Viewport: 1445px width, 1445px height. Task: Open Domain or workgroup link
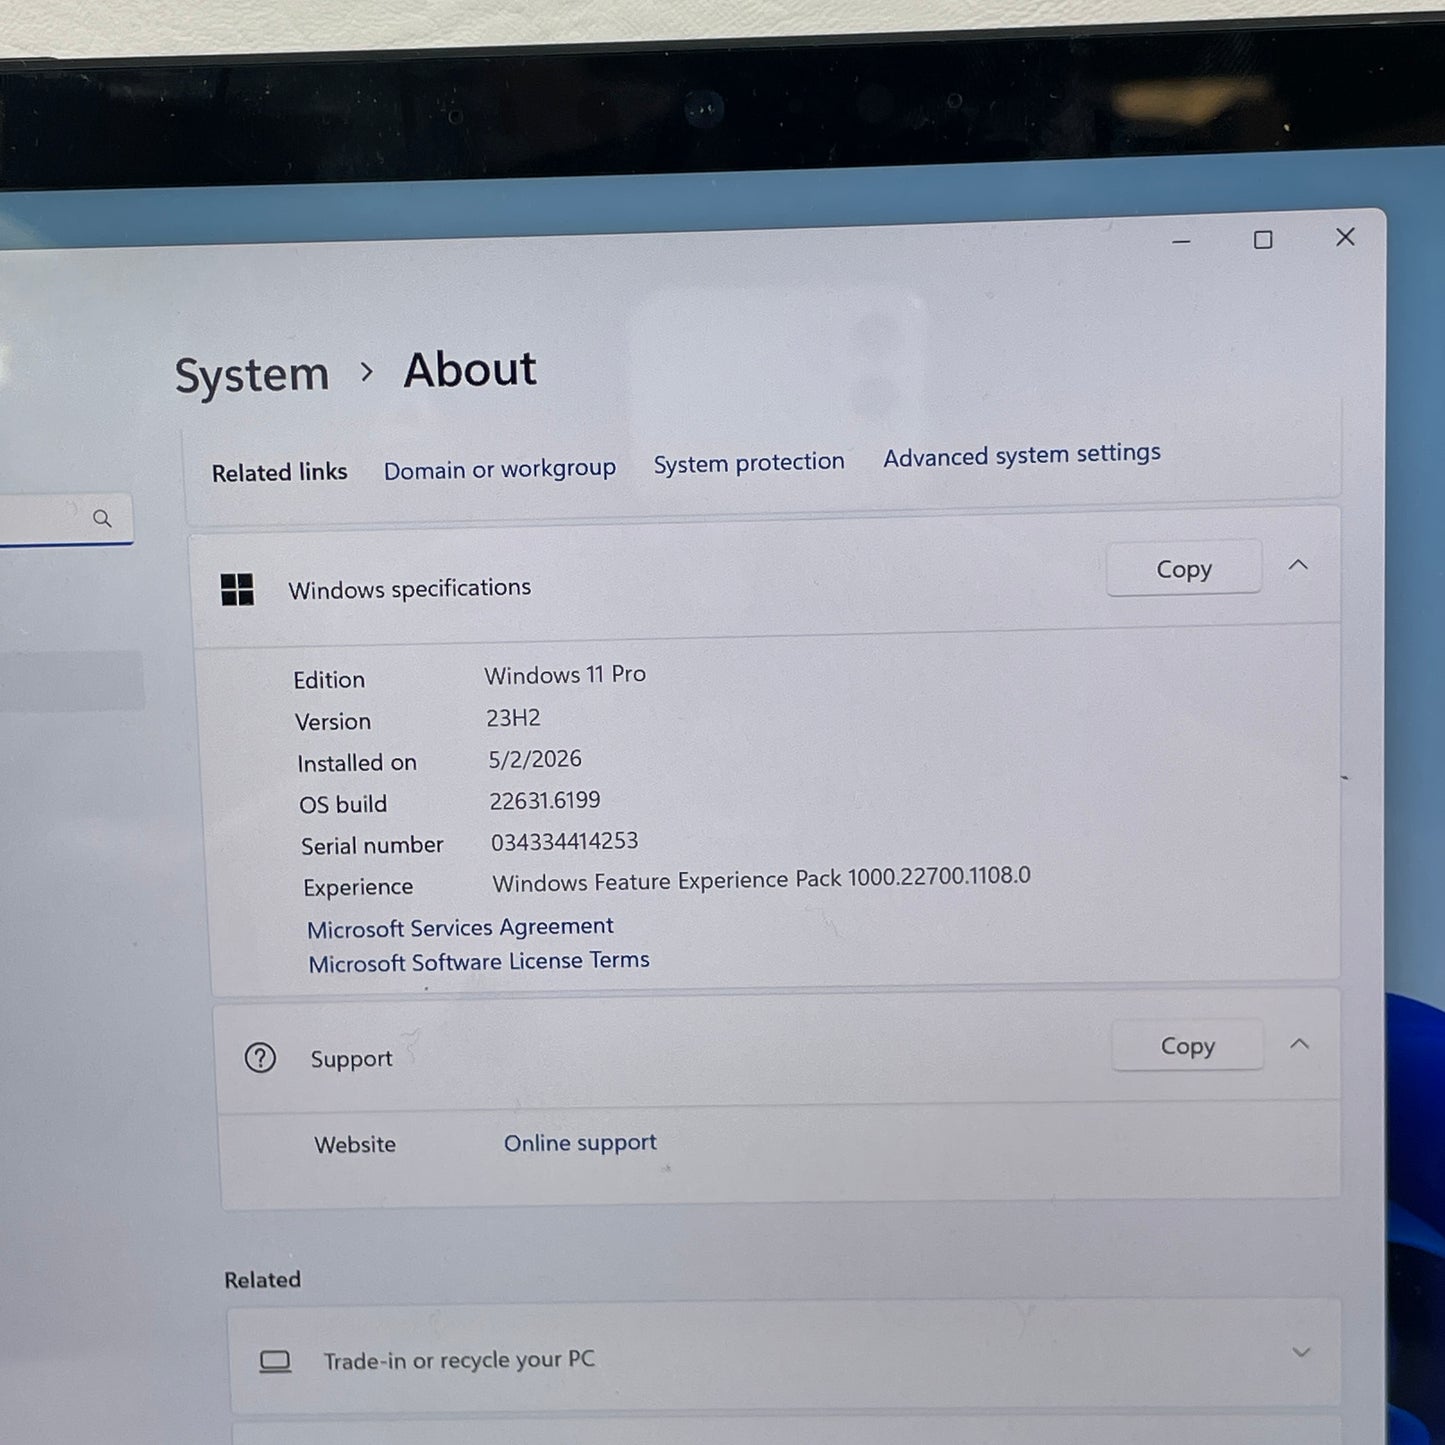(500, 469)
